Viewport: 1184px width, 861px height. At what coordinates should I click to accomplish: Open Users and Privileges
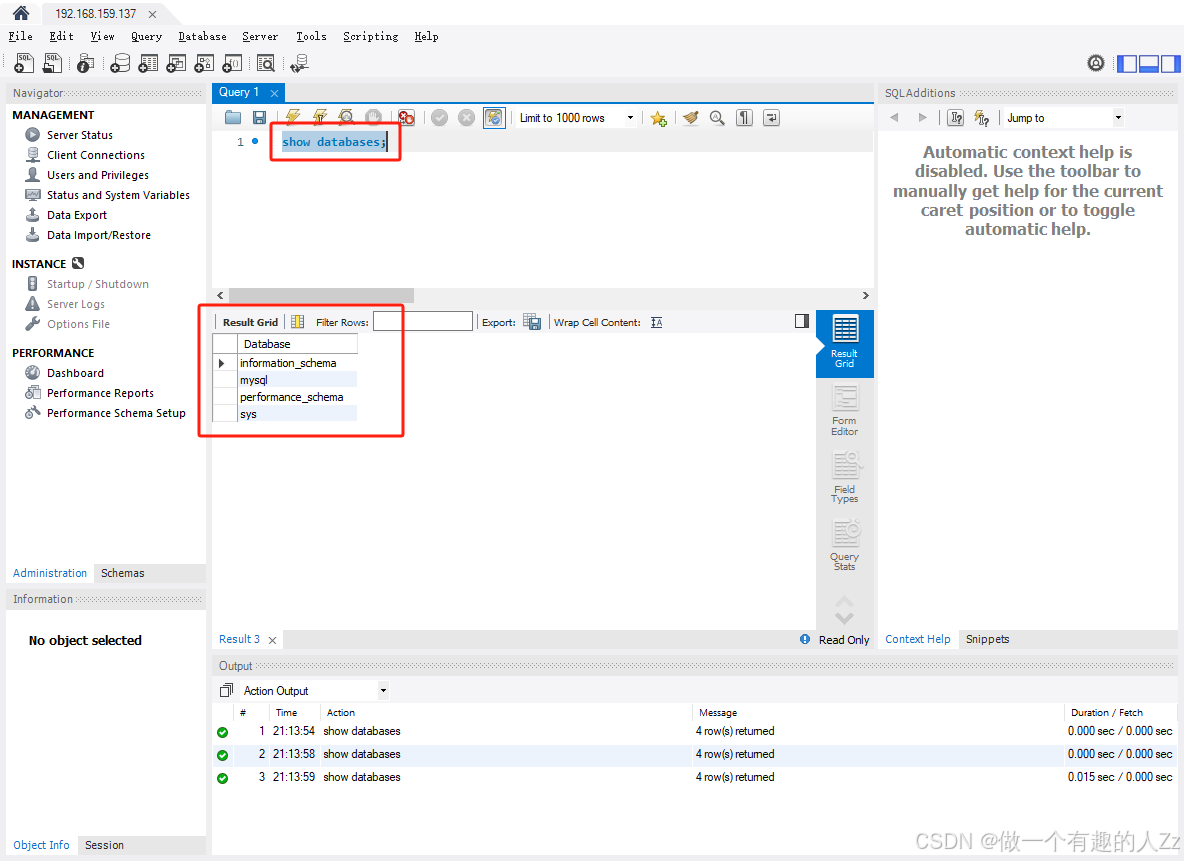(97, 175)
